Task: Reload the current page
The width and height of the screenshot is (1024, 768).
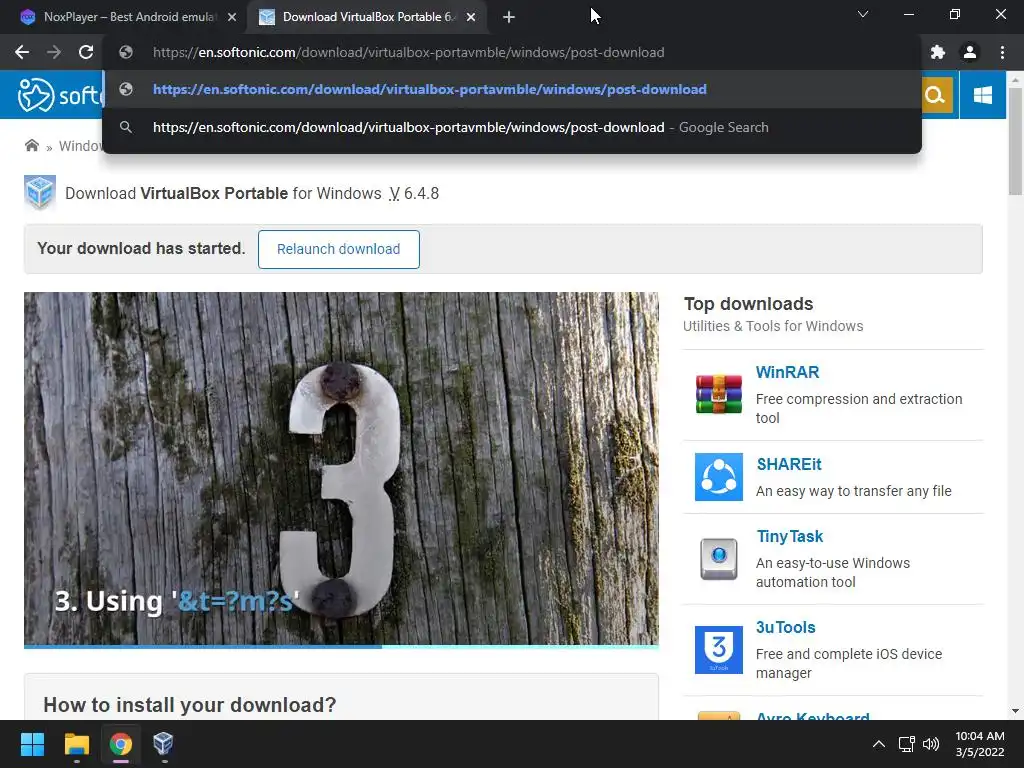Action: (86, 52)
